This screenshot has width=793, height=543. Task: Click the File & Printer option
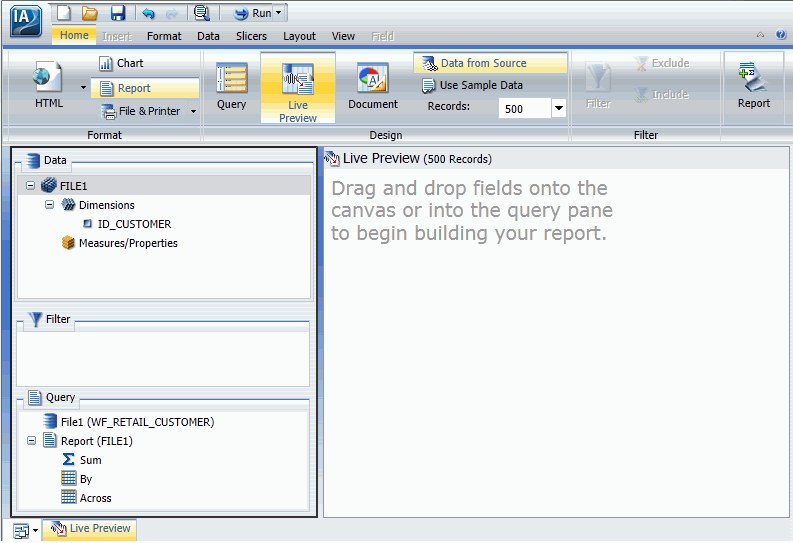tap(141, 111)
